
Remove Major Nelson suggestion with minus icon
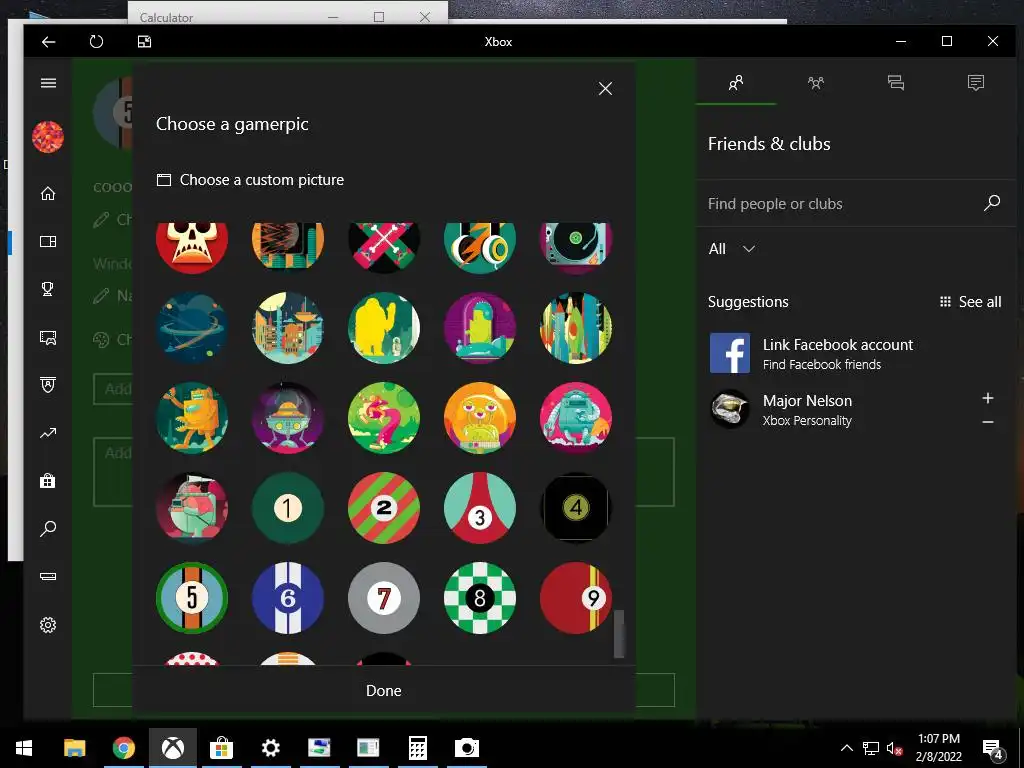[x=988, y=423]
